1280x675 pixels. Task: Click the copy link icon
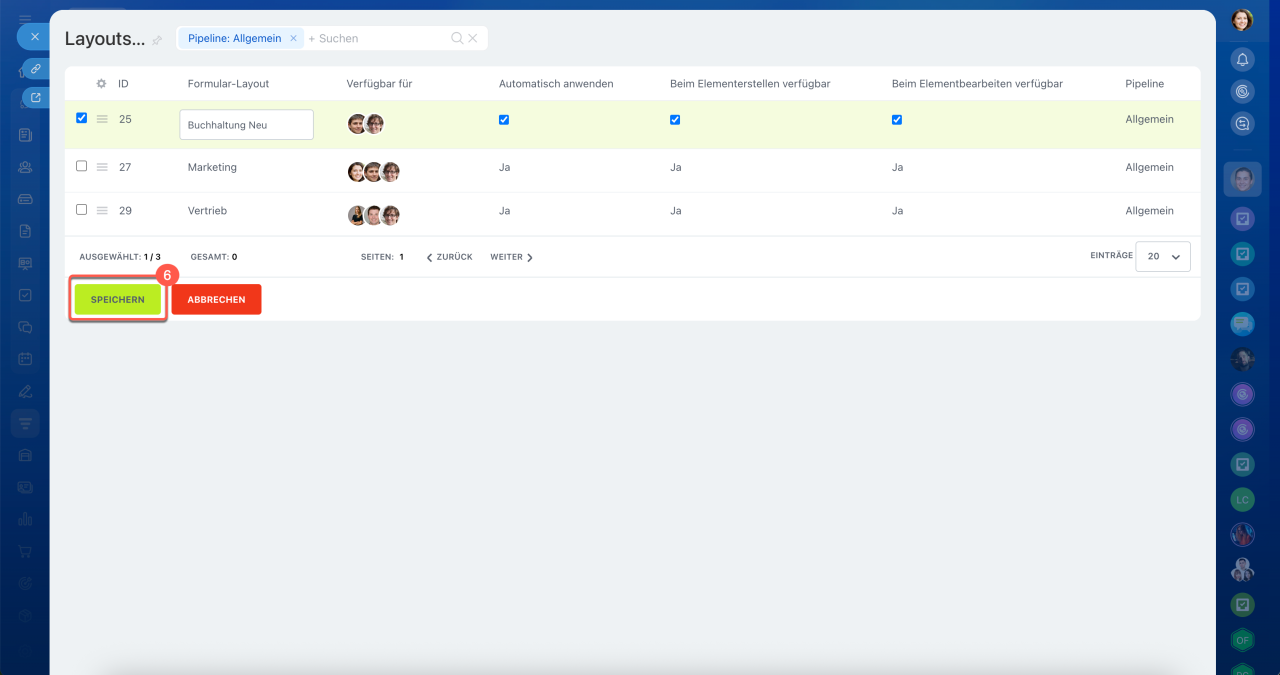click(35, 68)
